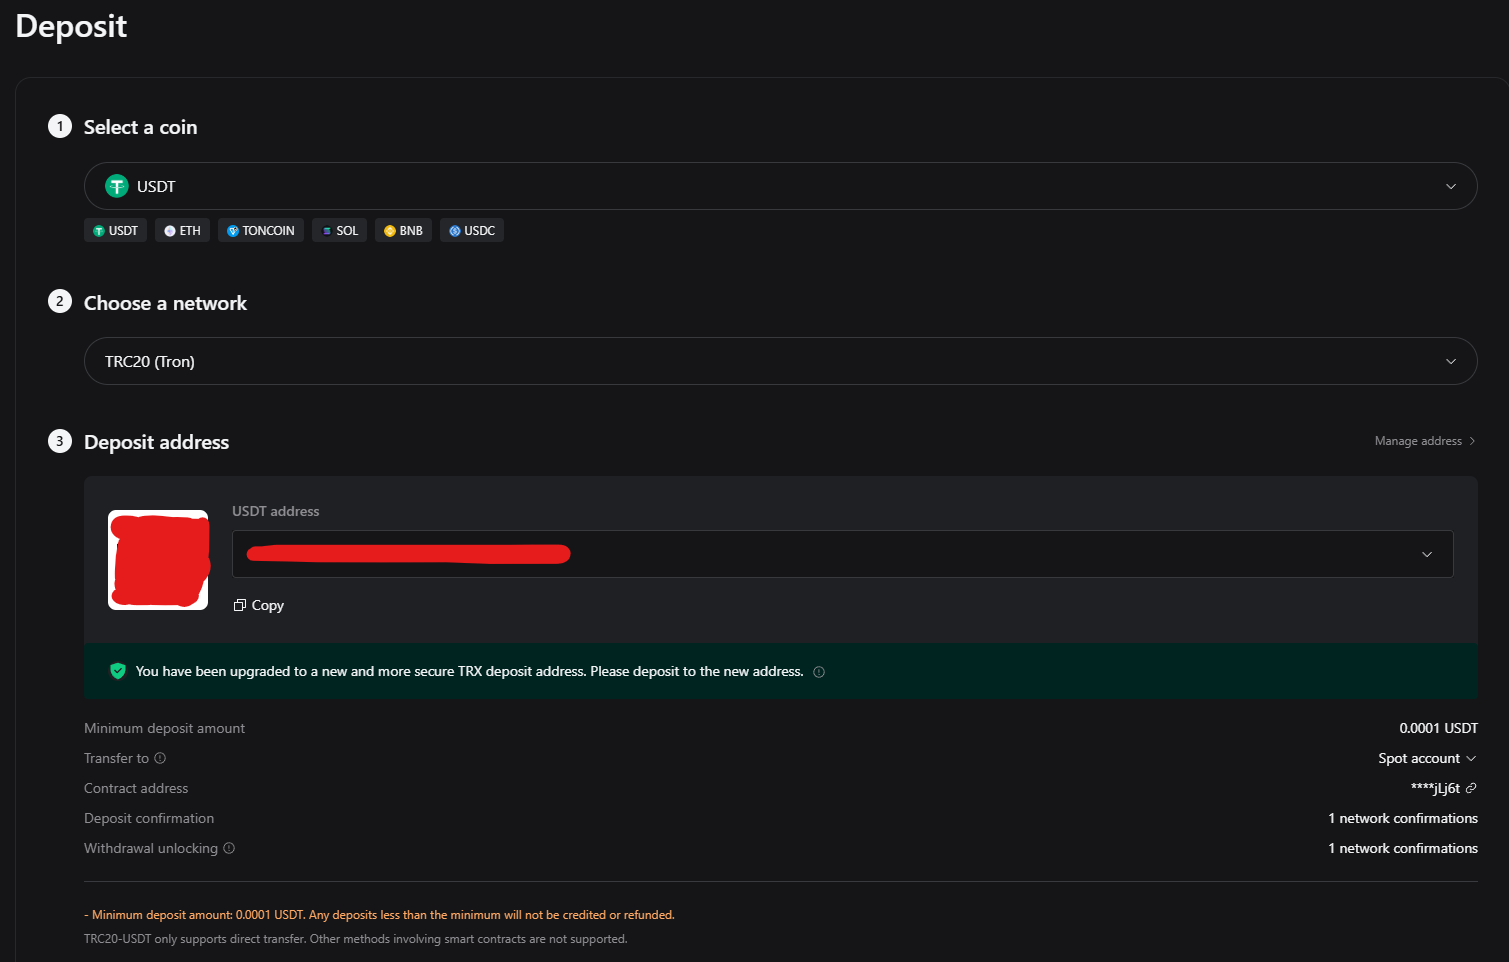Choose the USDC quick-pick chip
The width and height of the screenshot is (1509, 962).
471,230
